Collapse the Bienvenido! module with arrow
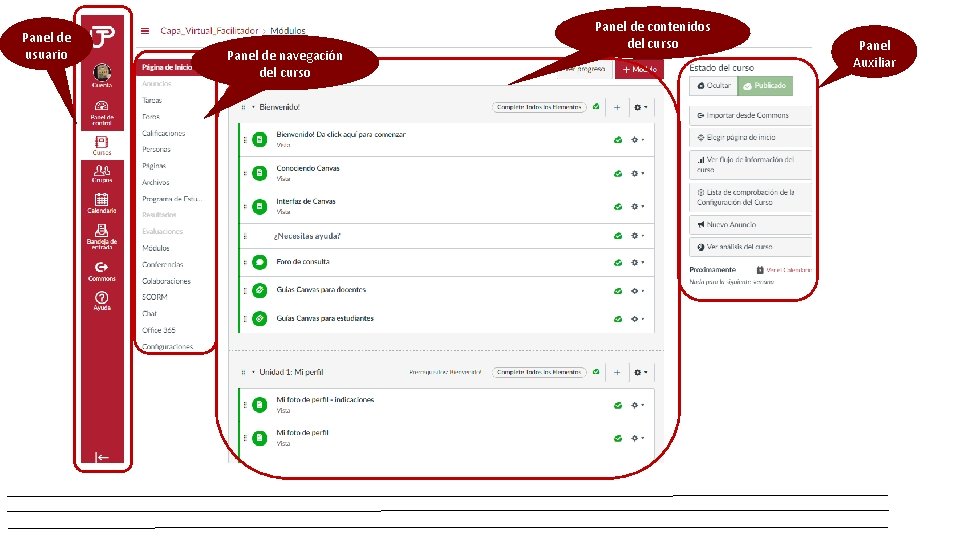 click(253, 107)
